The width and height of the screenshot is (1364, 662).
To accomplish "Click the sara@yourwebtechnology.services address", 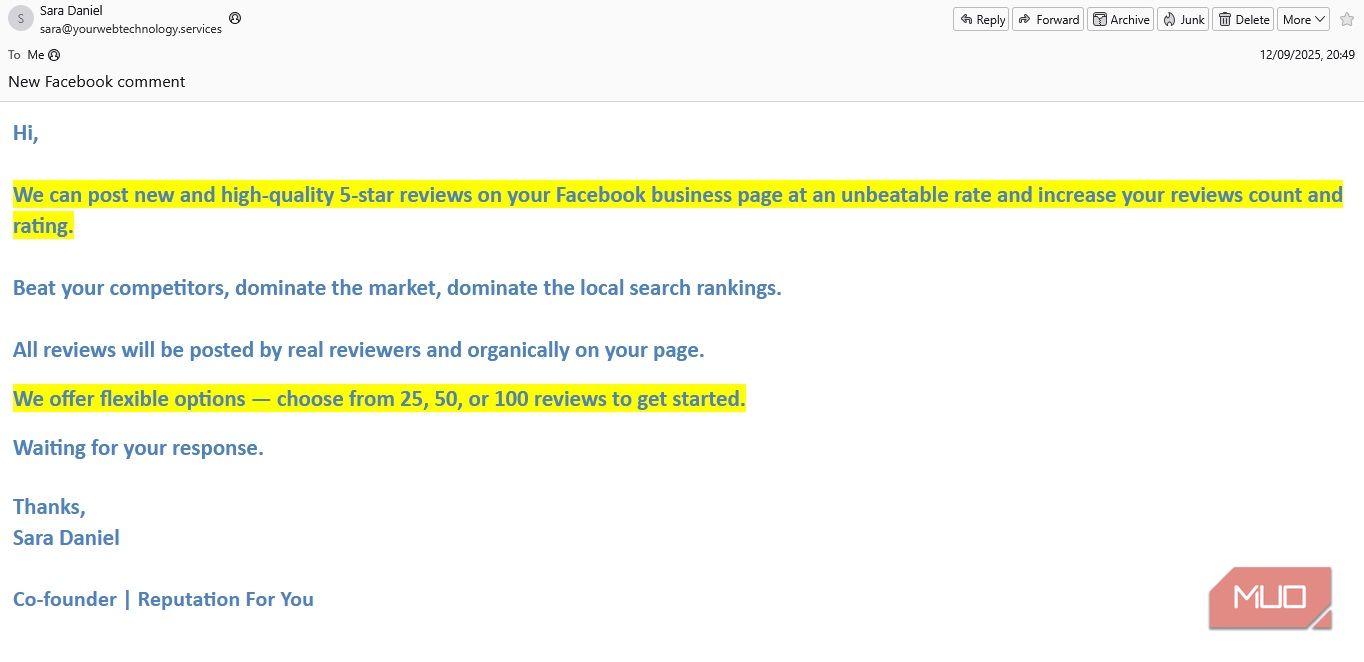I will click(x=131, y=29).
